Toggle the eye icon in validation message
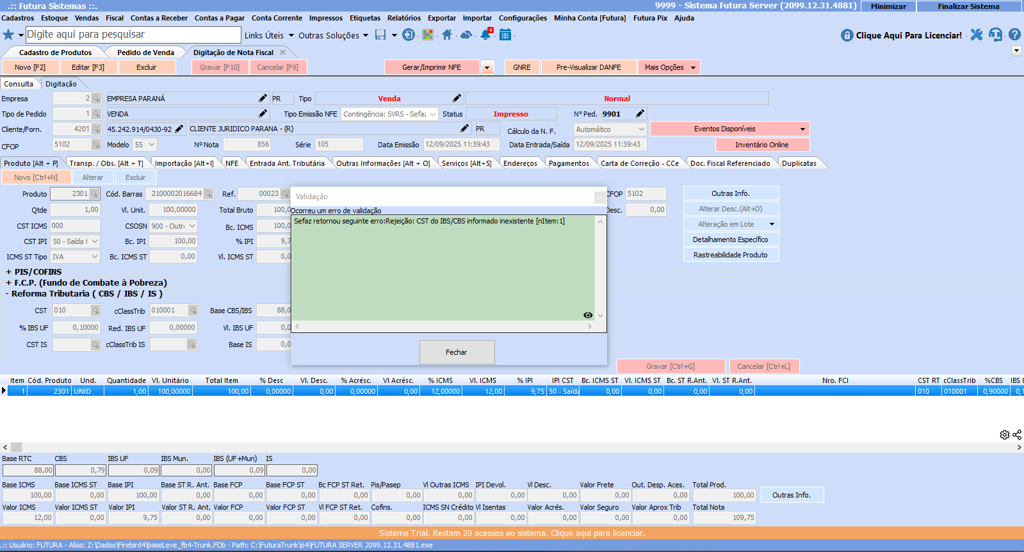Screen dimensions: 1024x552 click(588, 316)
